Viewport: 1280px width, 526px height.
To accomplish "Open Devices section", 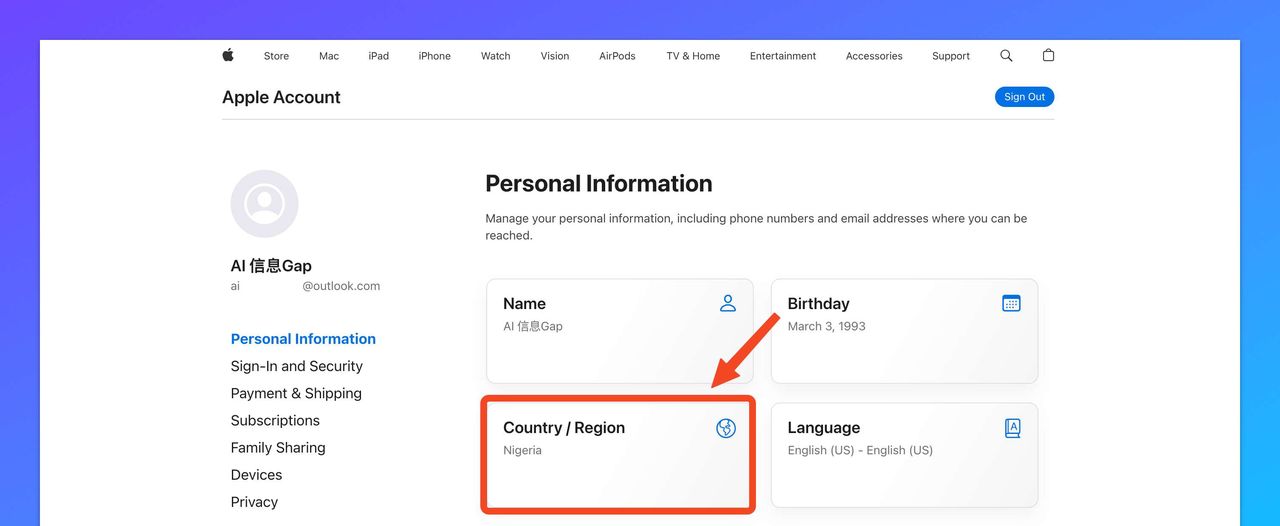I will click(256, 474).
